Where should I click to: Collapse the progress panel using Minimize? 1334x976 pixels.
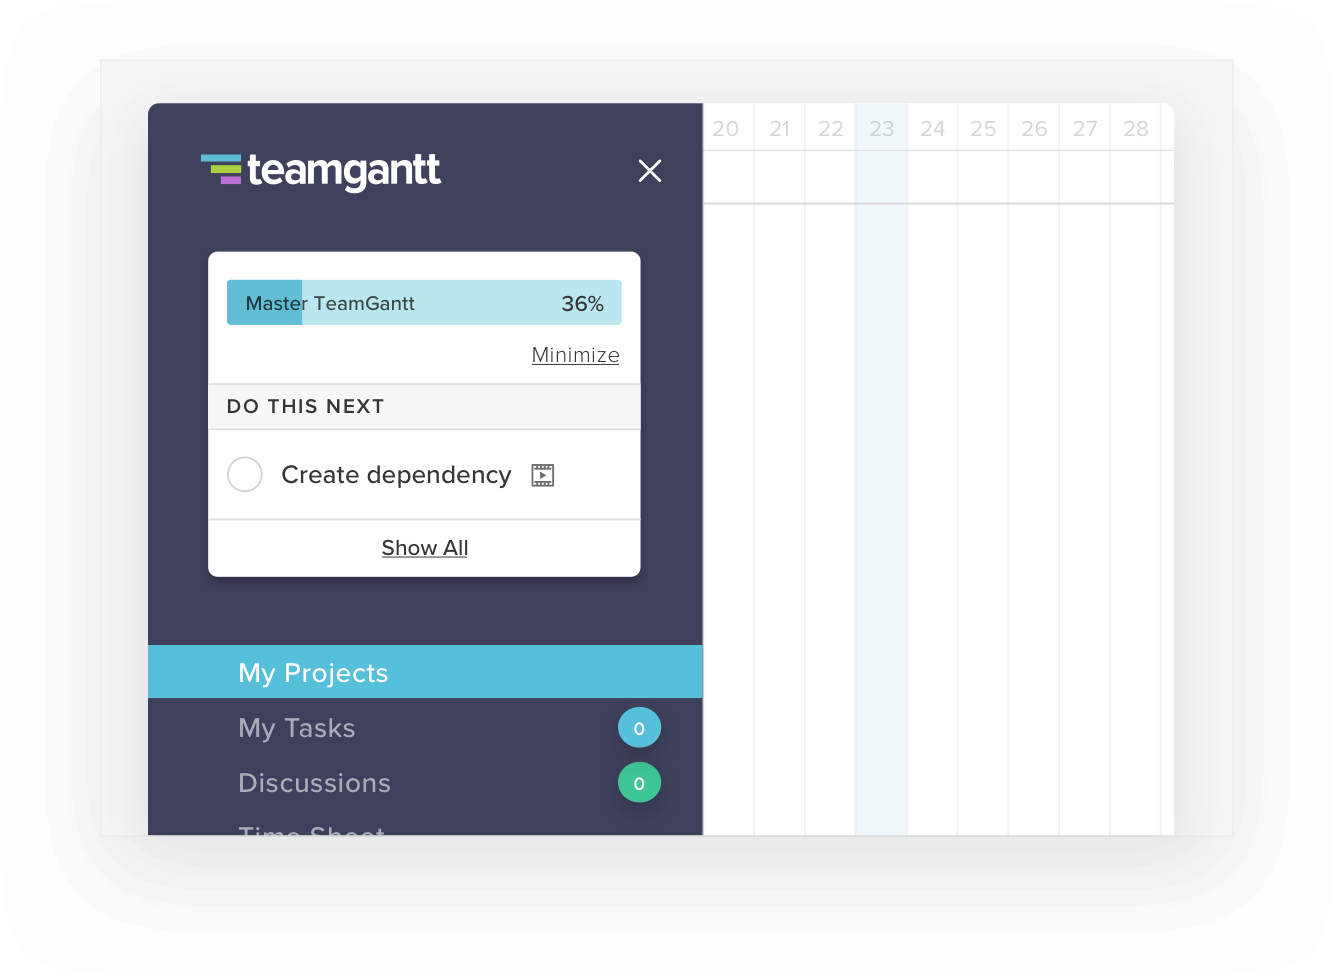[575, 355]
